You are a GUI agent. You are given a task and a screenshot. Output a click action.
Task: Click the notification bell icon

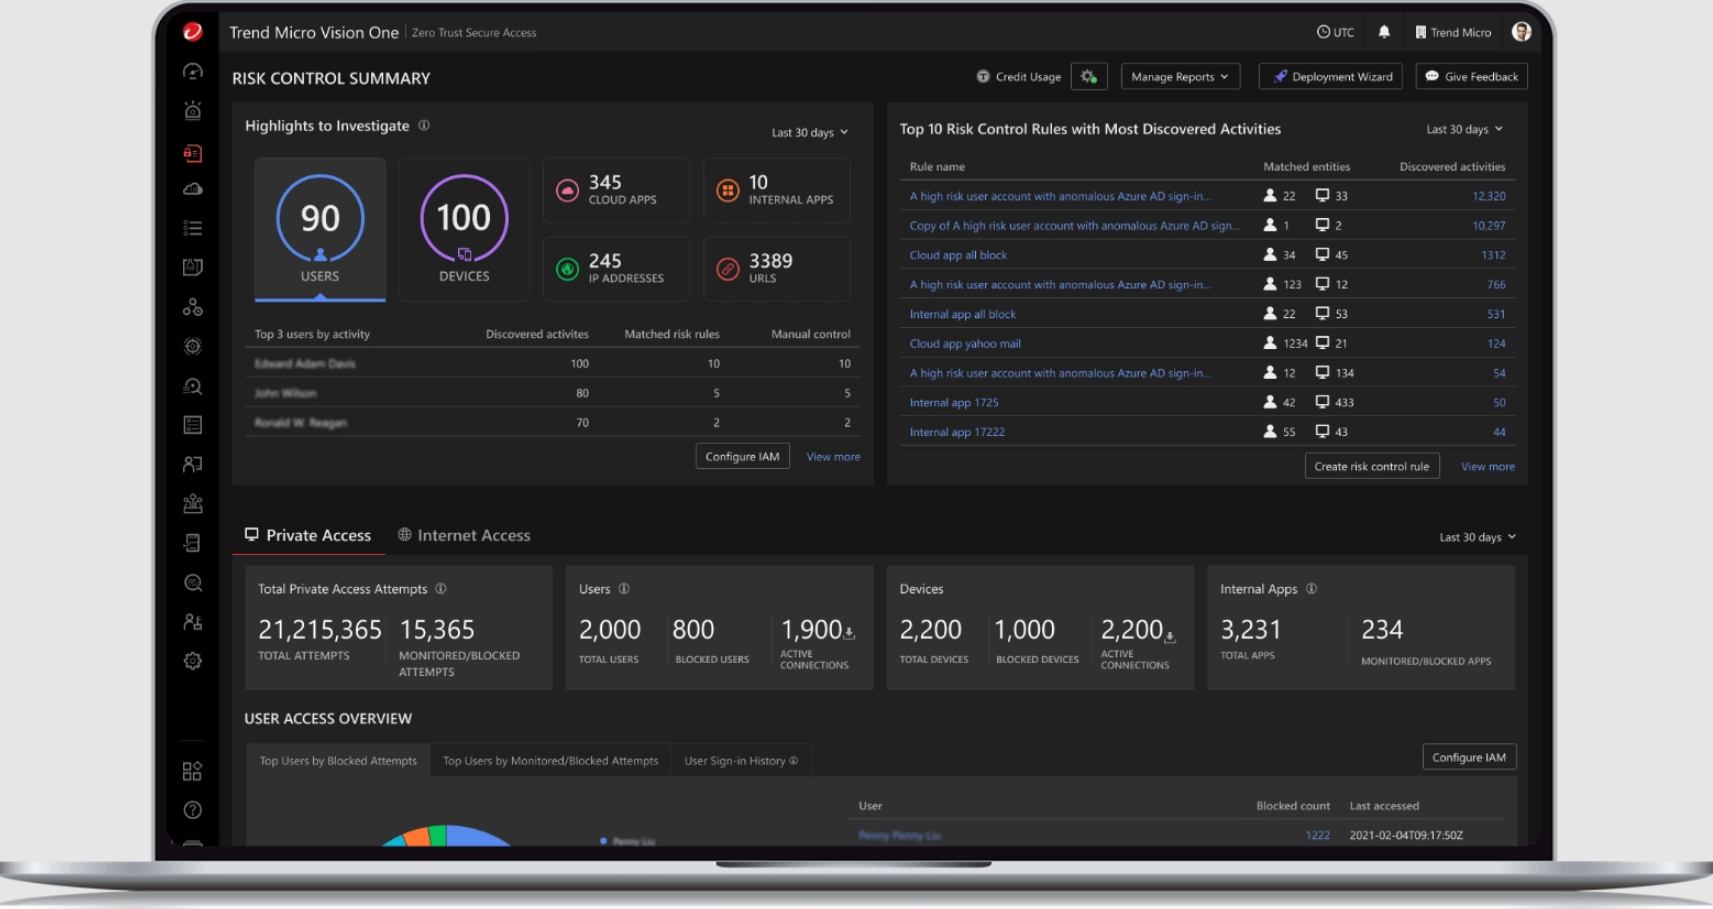pos(1384,32)
